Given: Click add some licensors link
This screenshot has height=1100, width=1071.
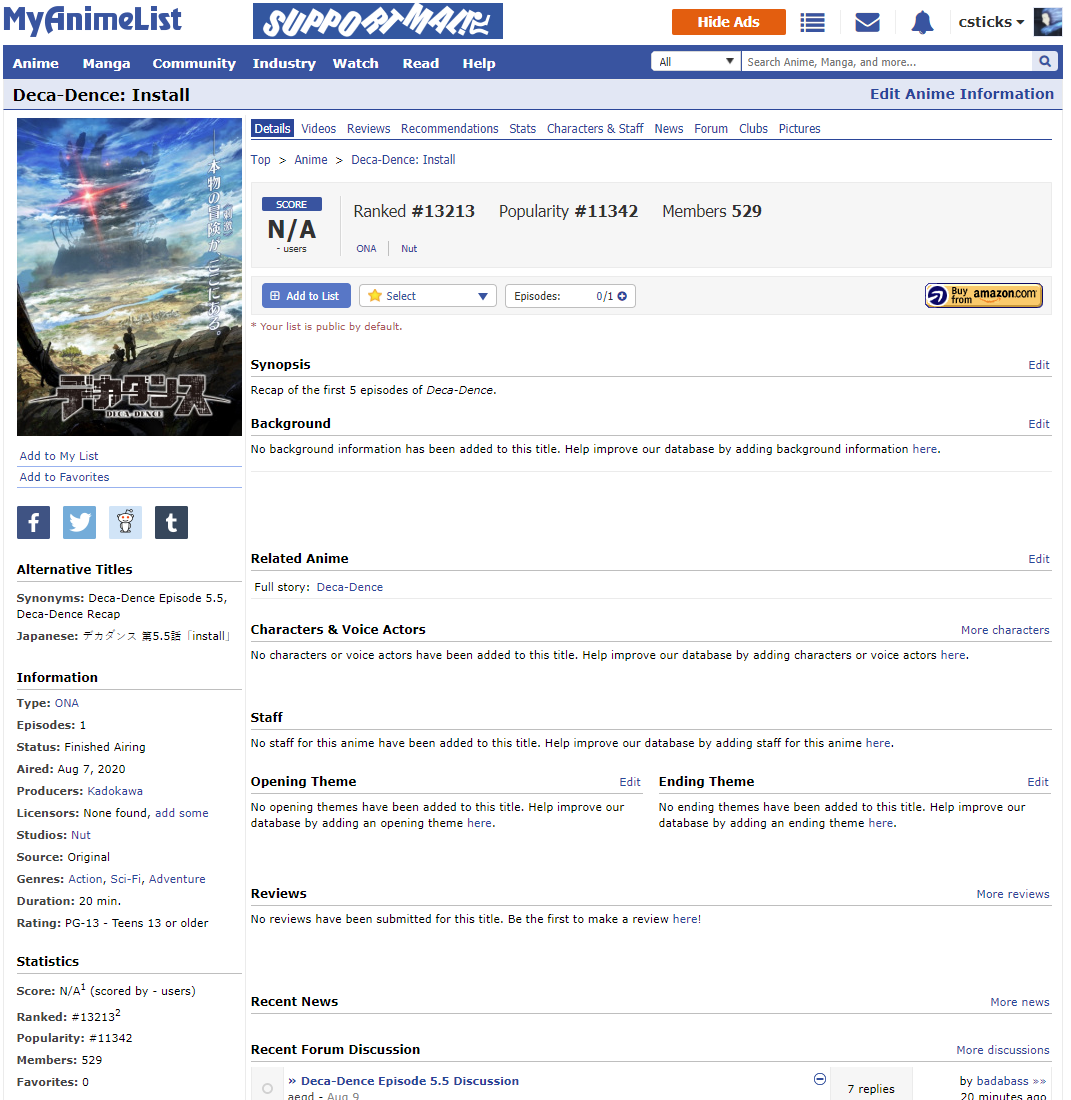Looking at the screenshot, I should click(x=182, y=813).
